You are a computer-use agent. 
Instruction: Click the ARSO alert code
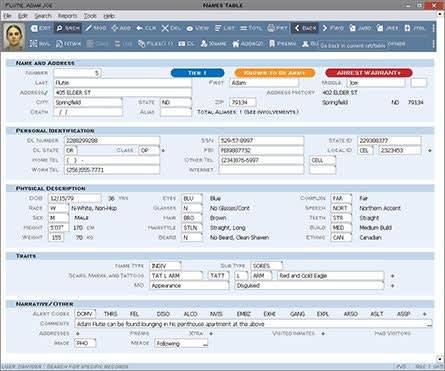point(351,314)
